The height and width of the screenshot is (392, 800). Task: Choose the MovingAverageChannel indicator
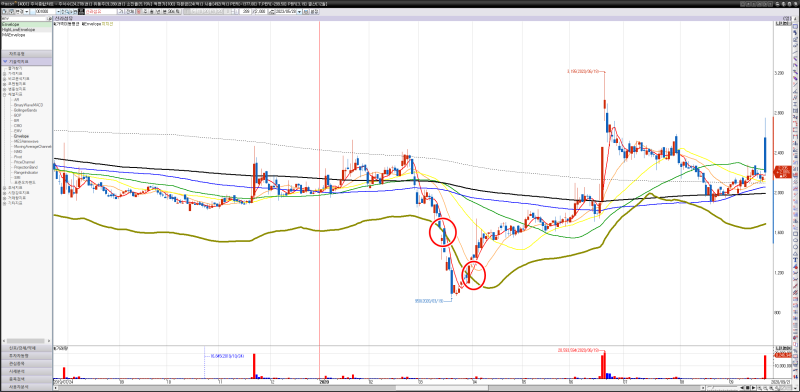tap(33, 146)
